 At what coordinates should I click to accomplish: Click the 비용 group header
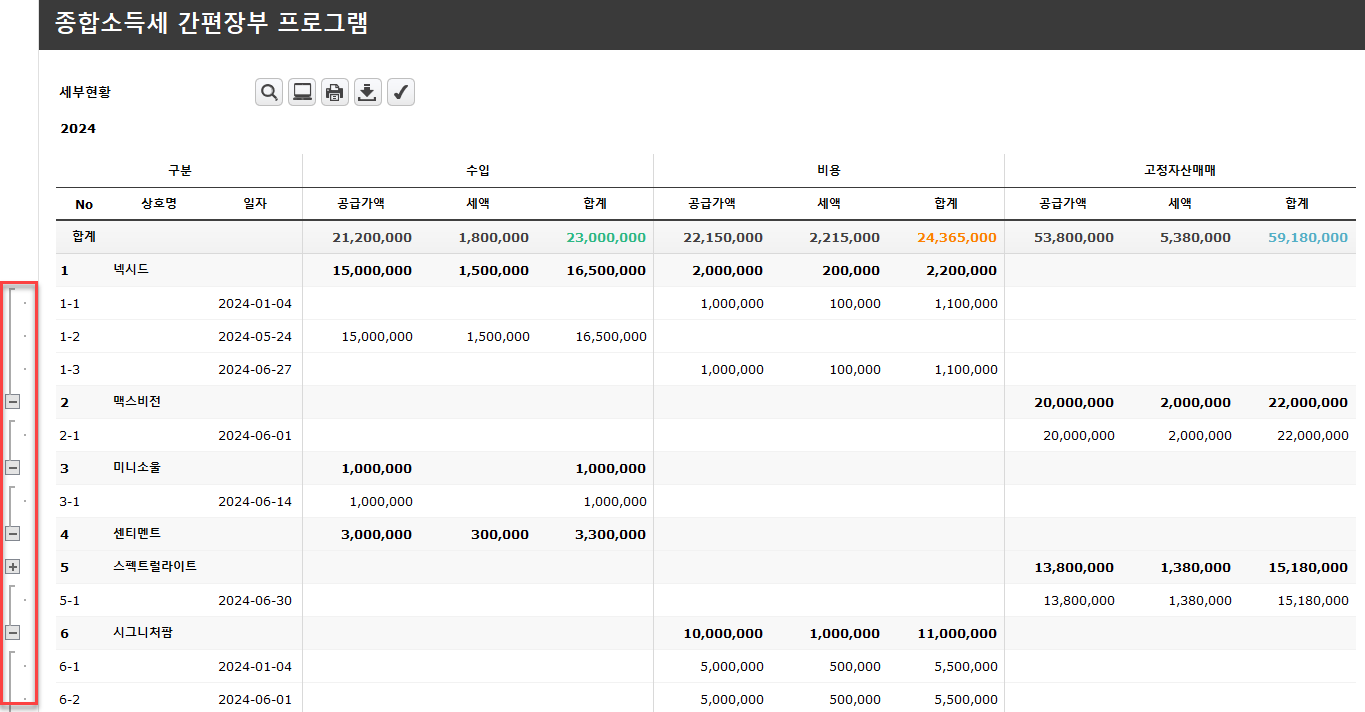click(x=829, y=170)
